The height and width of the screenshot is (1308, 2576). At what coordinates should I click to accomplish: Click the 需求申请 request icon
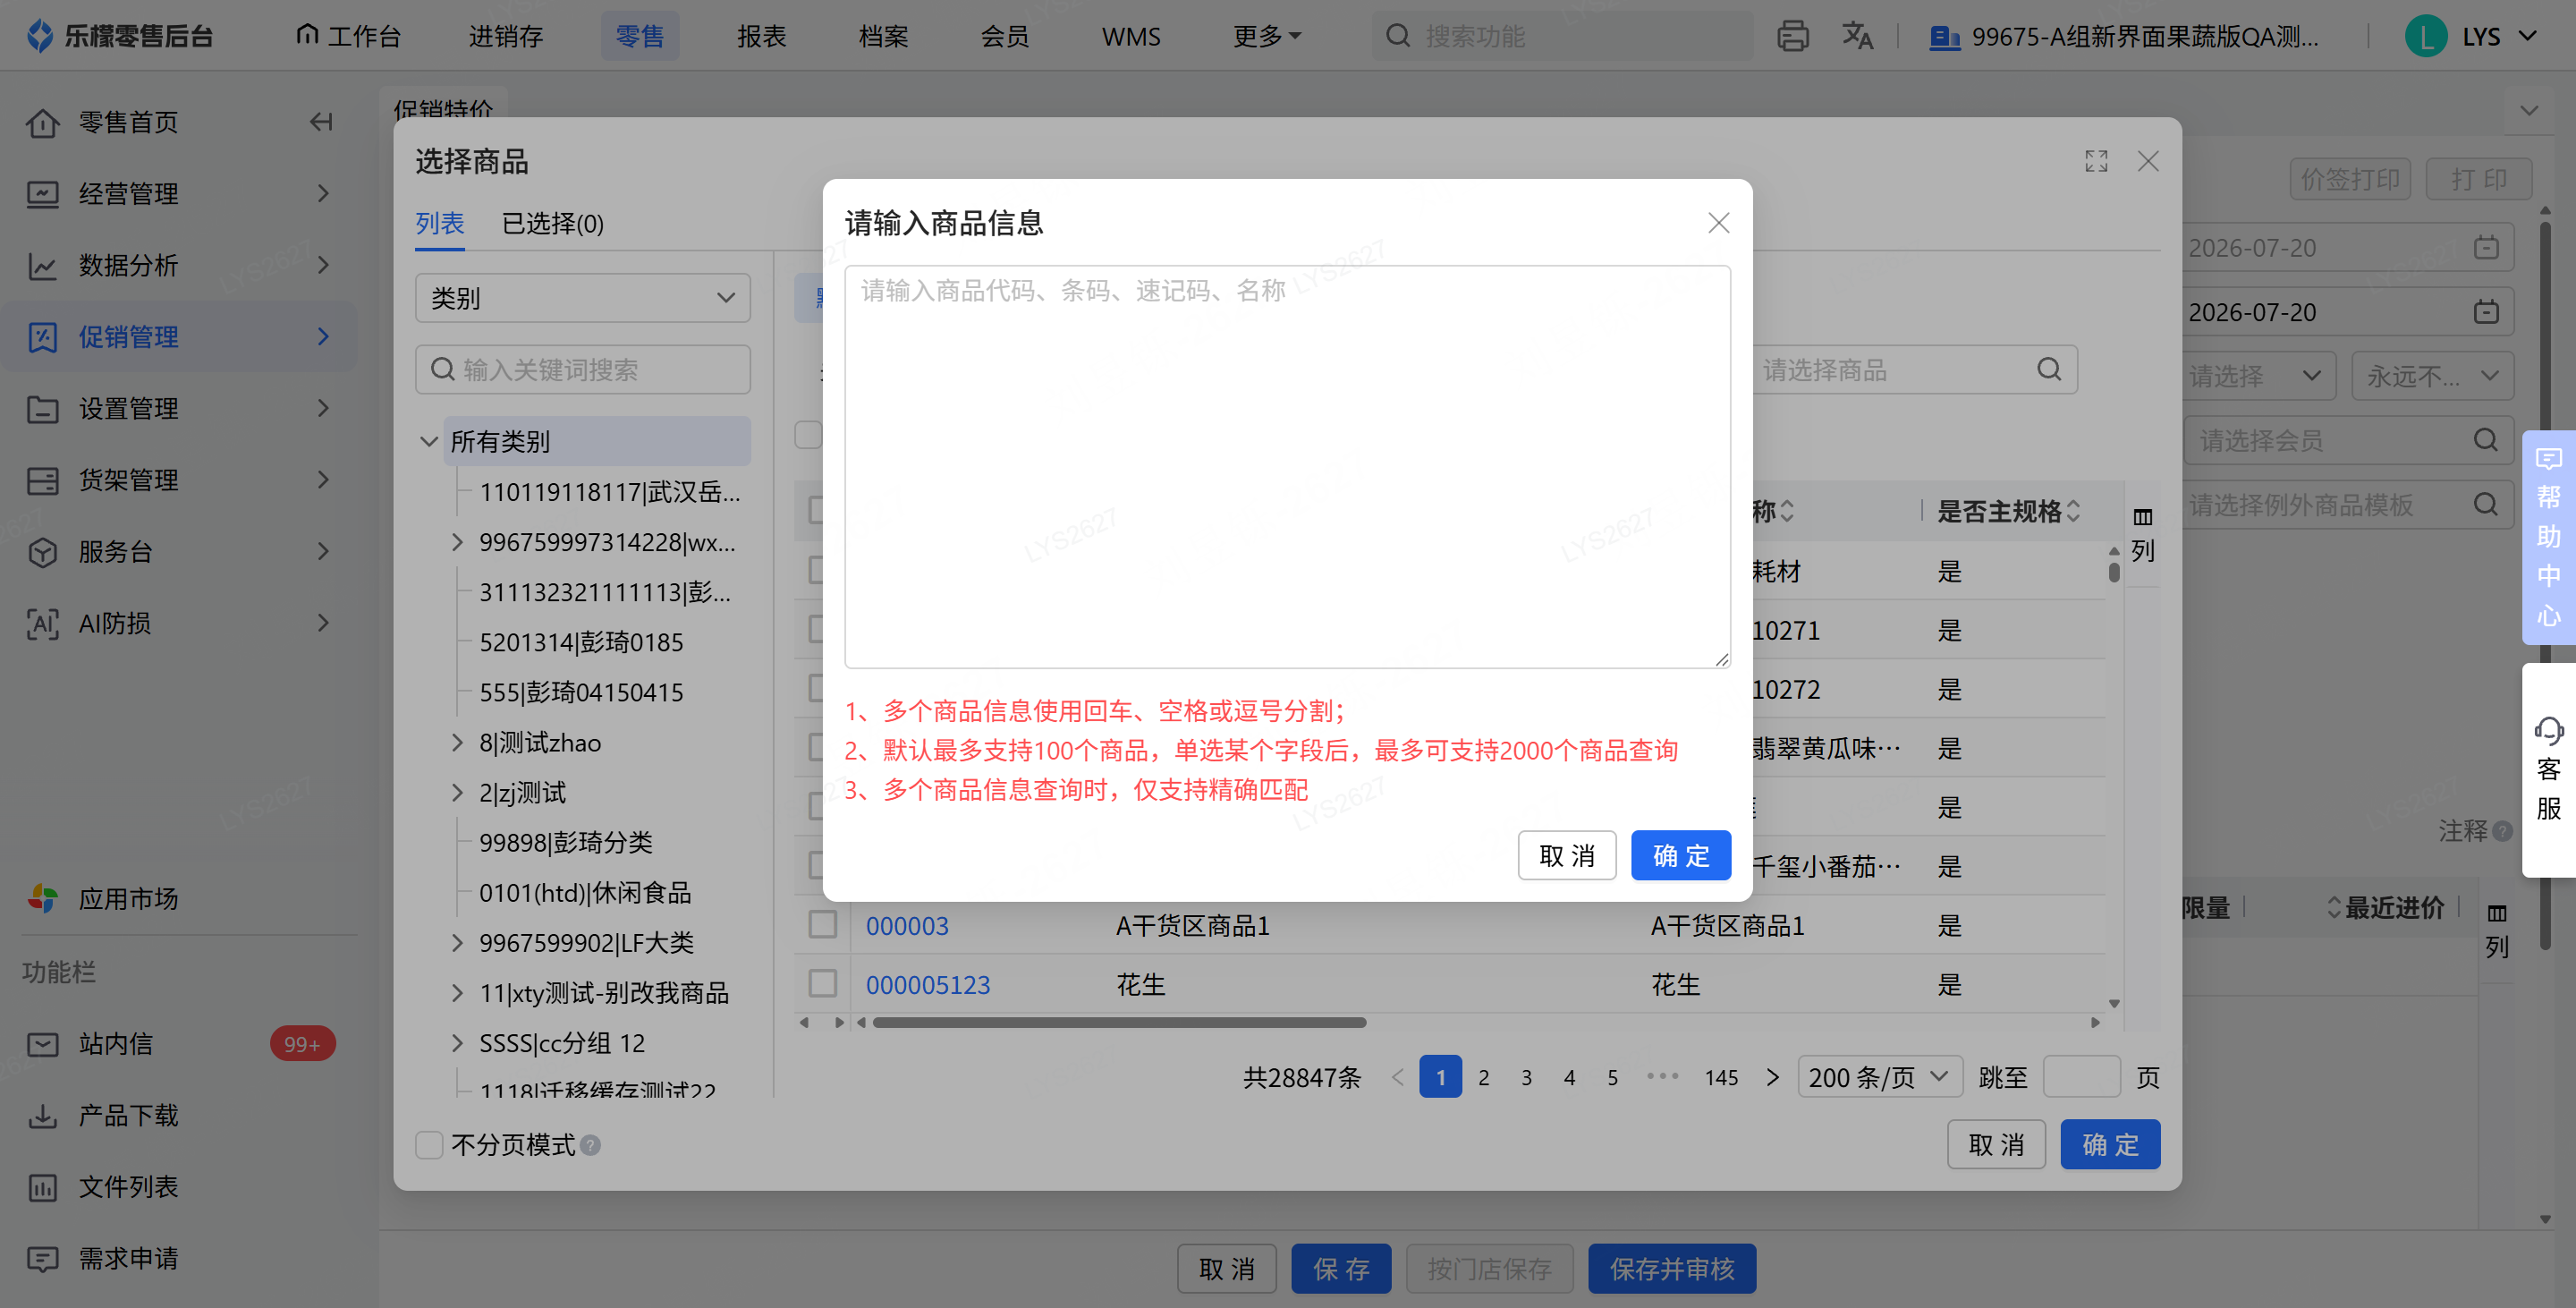(x=42, y=1258)
